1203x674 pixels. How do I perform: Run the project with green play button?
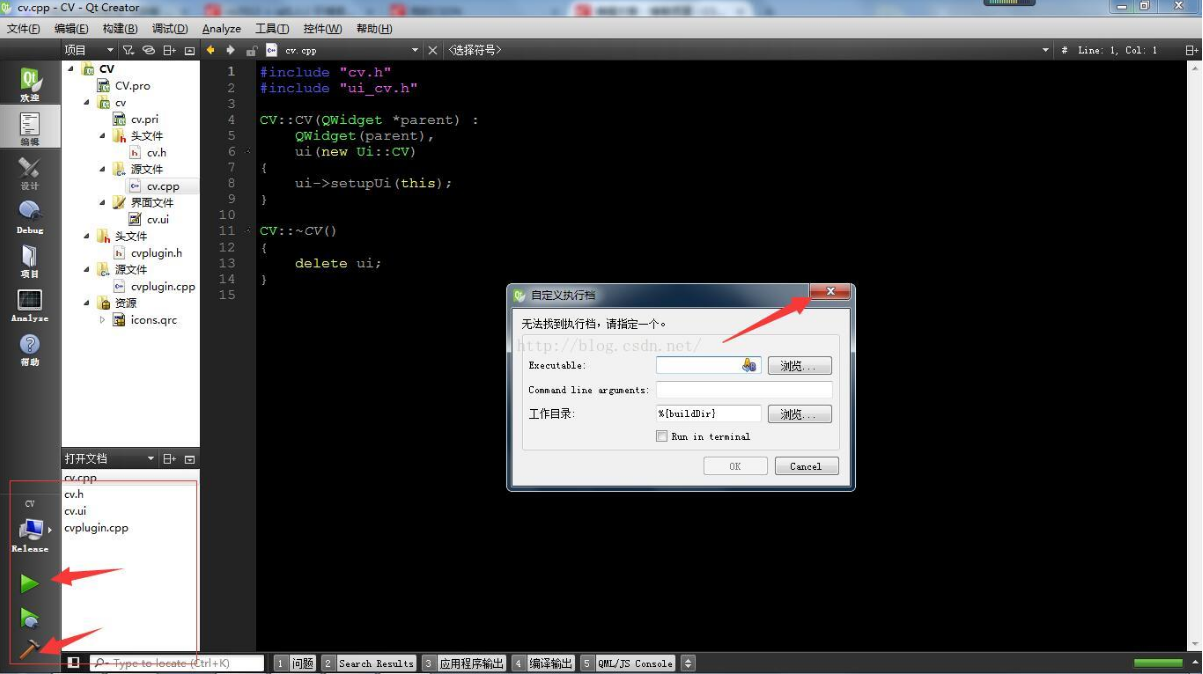point(30,583)
